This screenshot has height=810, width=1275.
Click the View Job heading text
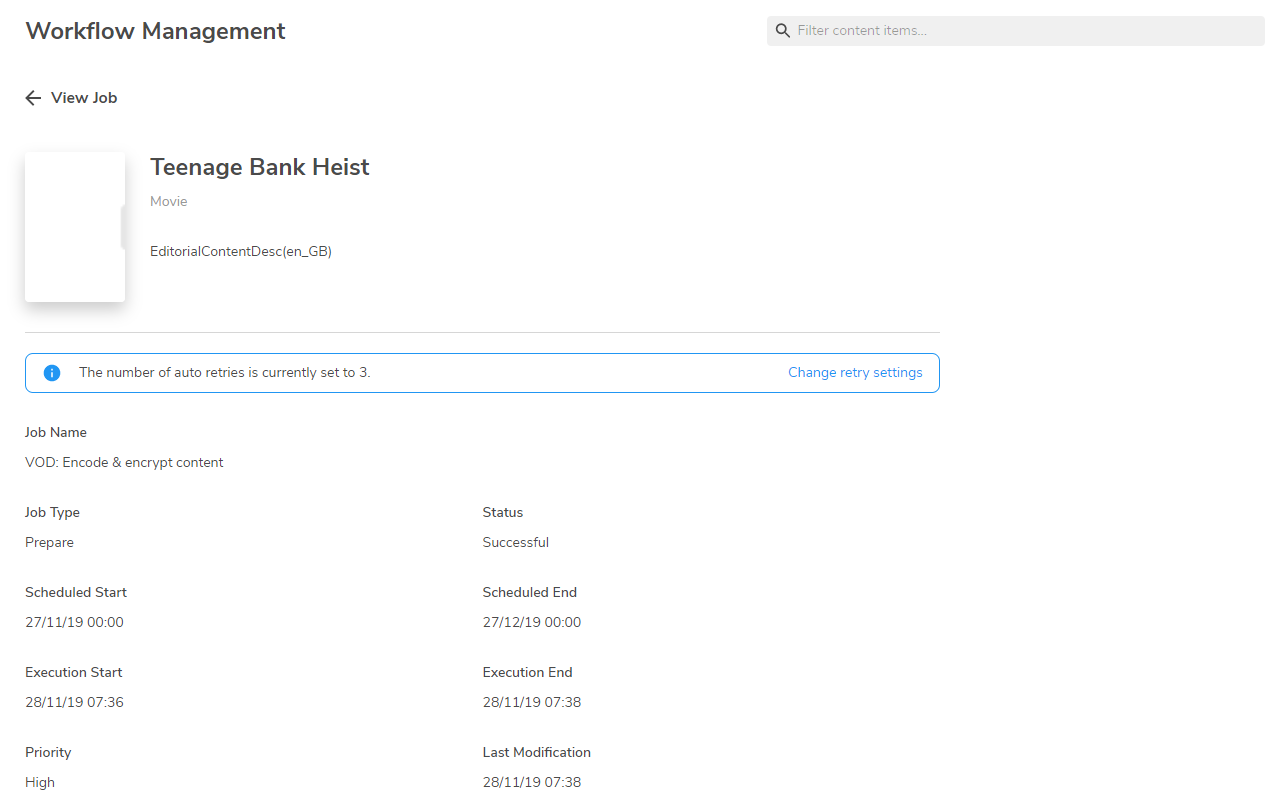point(84,98)
